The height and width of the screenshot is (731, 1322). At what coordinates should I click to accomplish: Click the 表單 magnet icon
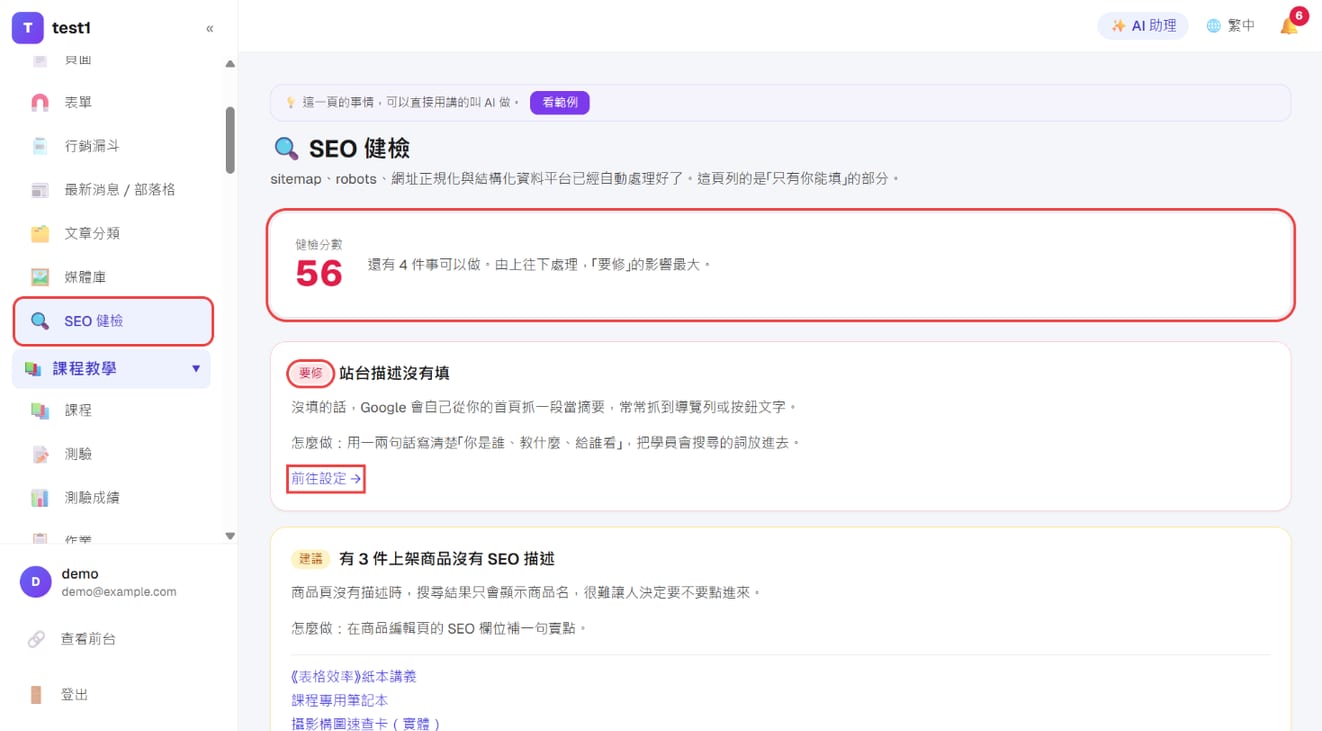(x=40, y=102)
